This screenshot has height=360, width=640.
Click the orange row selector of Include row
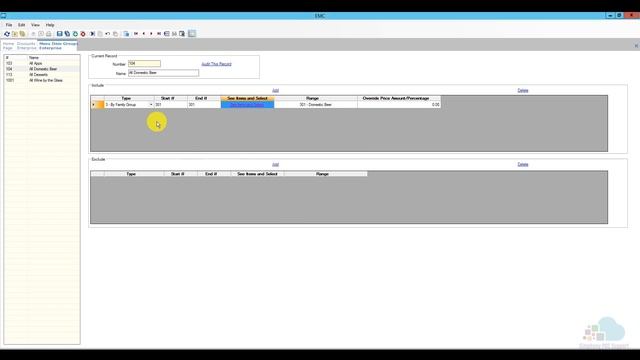tap(98, 105)
